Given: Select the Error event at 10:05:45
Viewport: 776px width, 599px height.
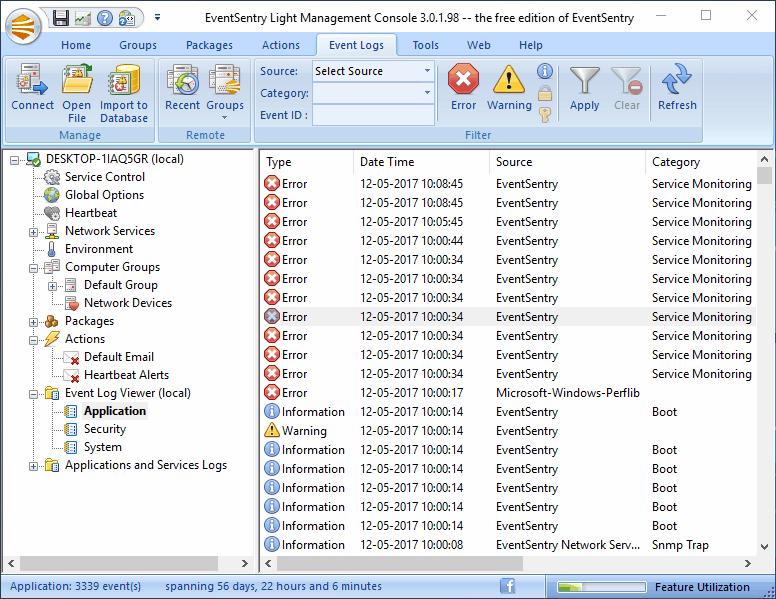Looking at the screenshot, I should click(x=508, y=222).
